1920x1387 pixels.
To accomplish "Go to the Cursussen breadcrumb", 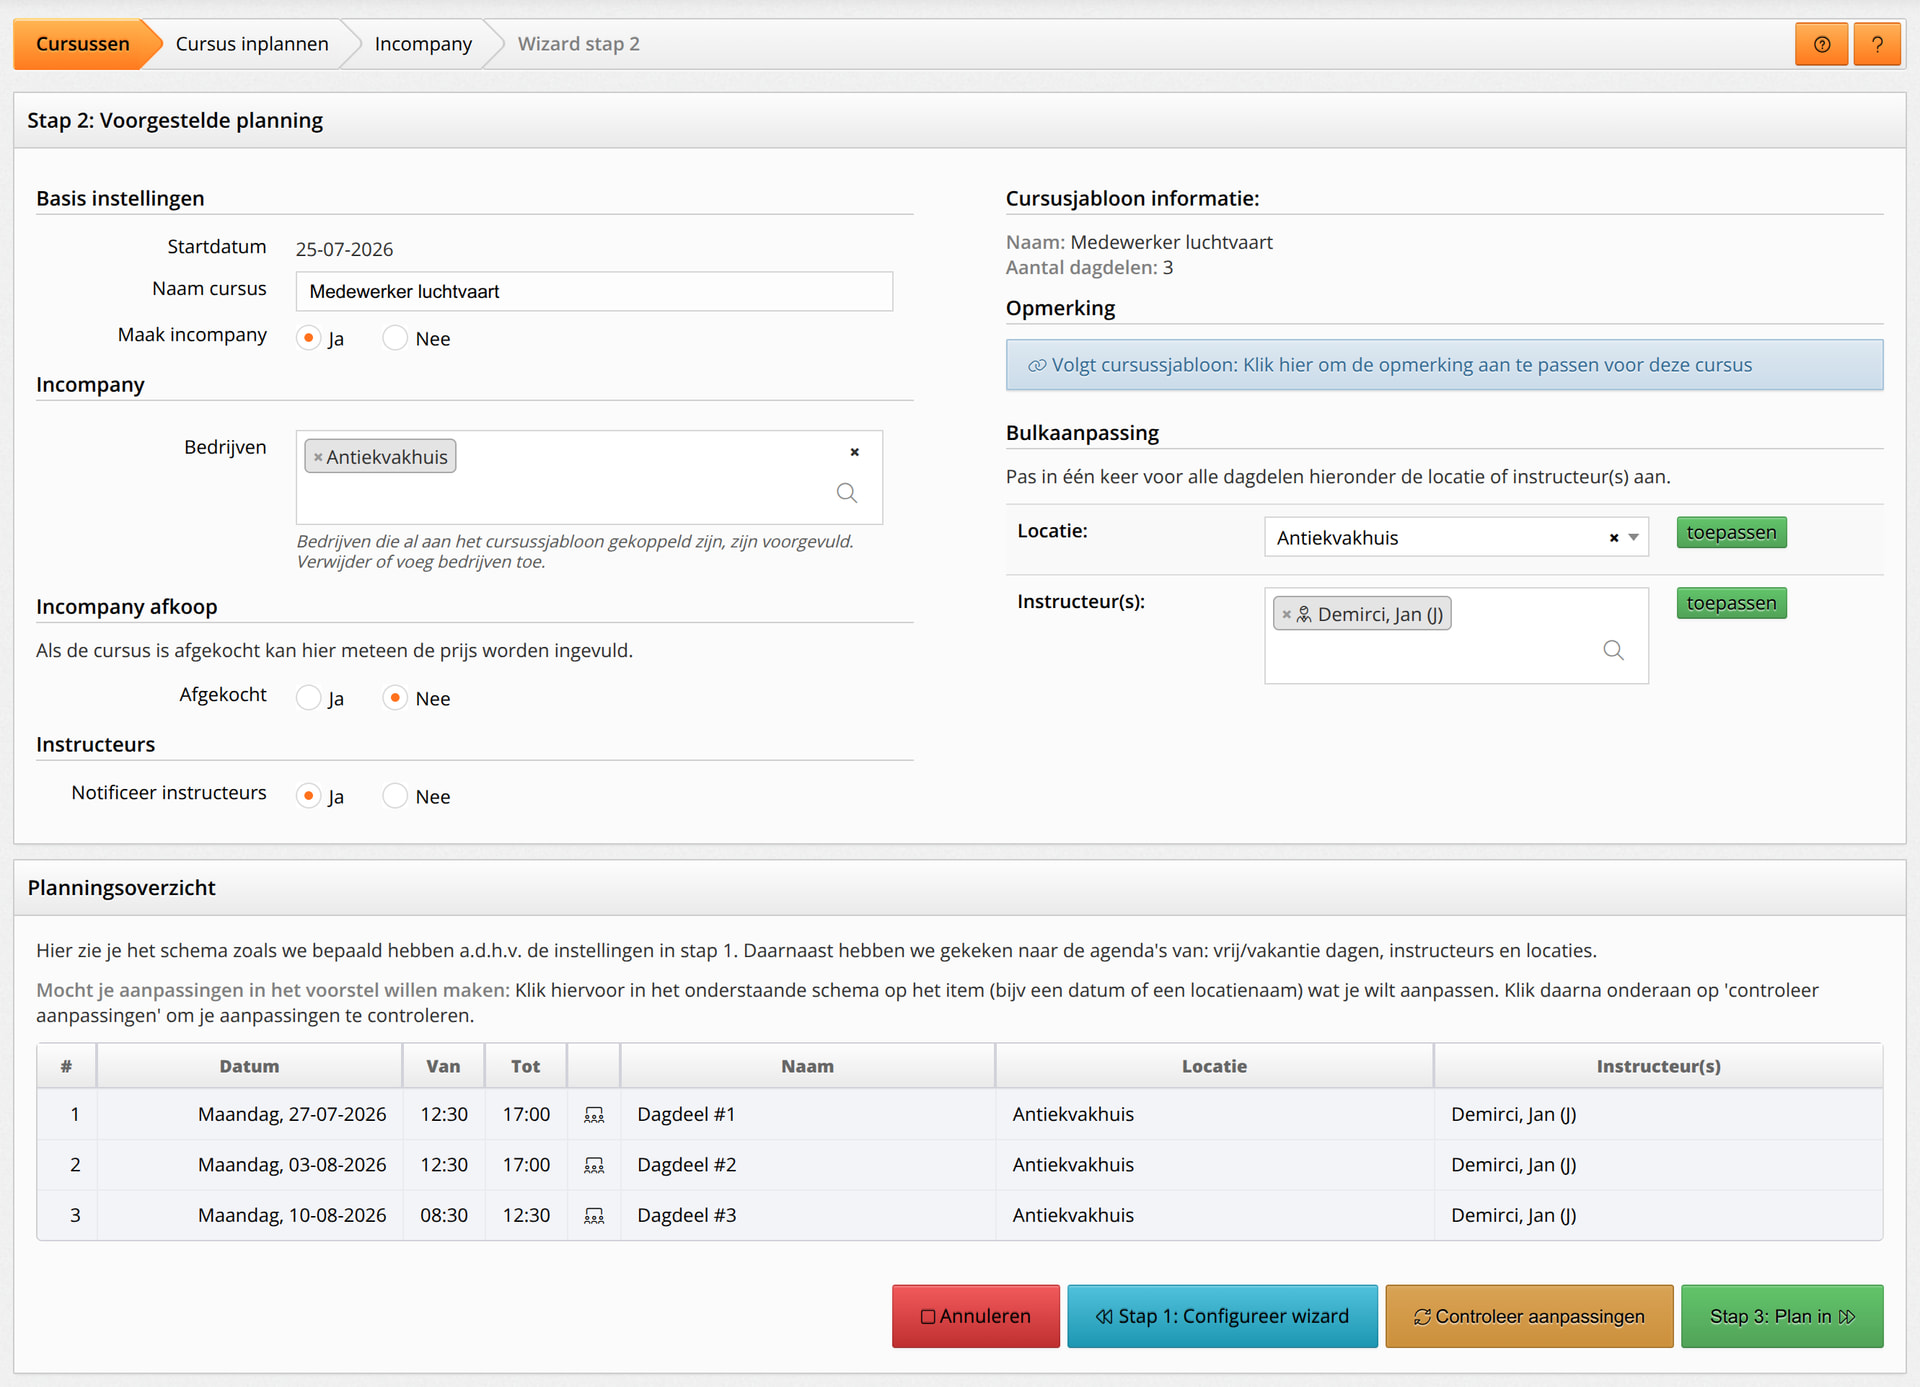I will [x=83, y=44].
